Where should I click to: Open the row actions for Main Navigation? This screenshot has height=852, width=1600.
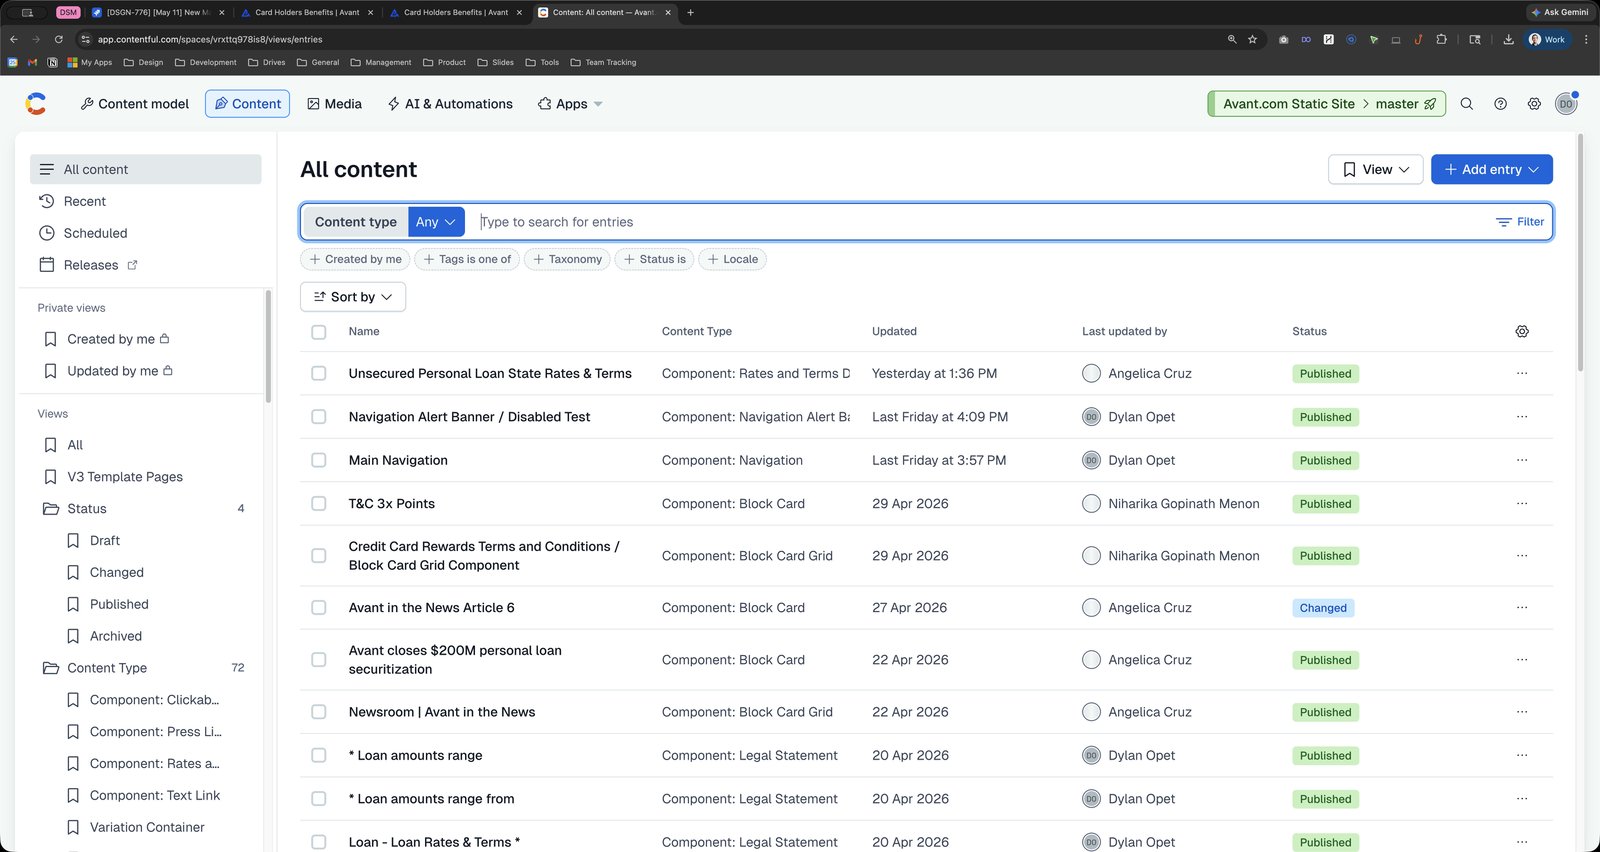(1522, 460)
